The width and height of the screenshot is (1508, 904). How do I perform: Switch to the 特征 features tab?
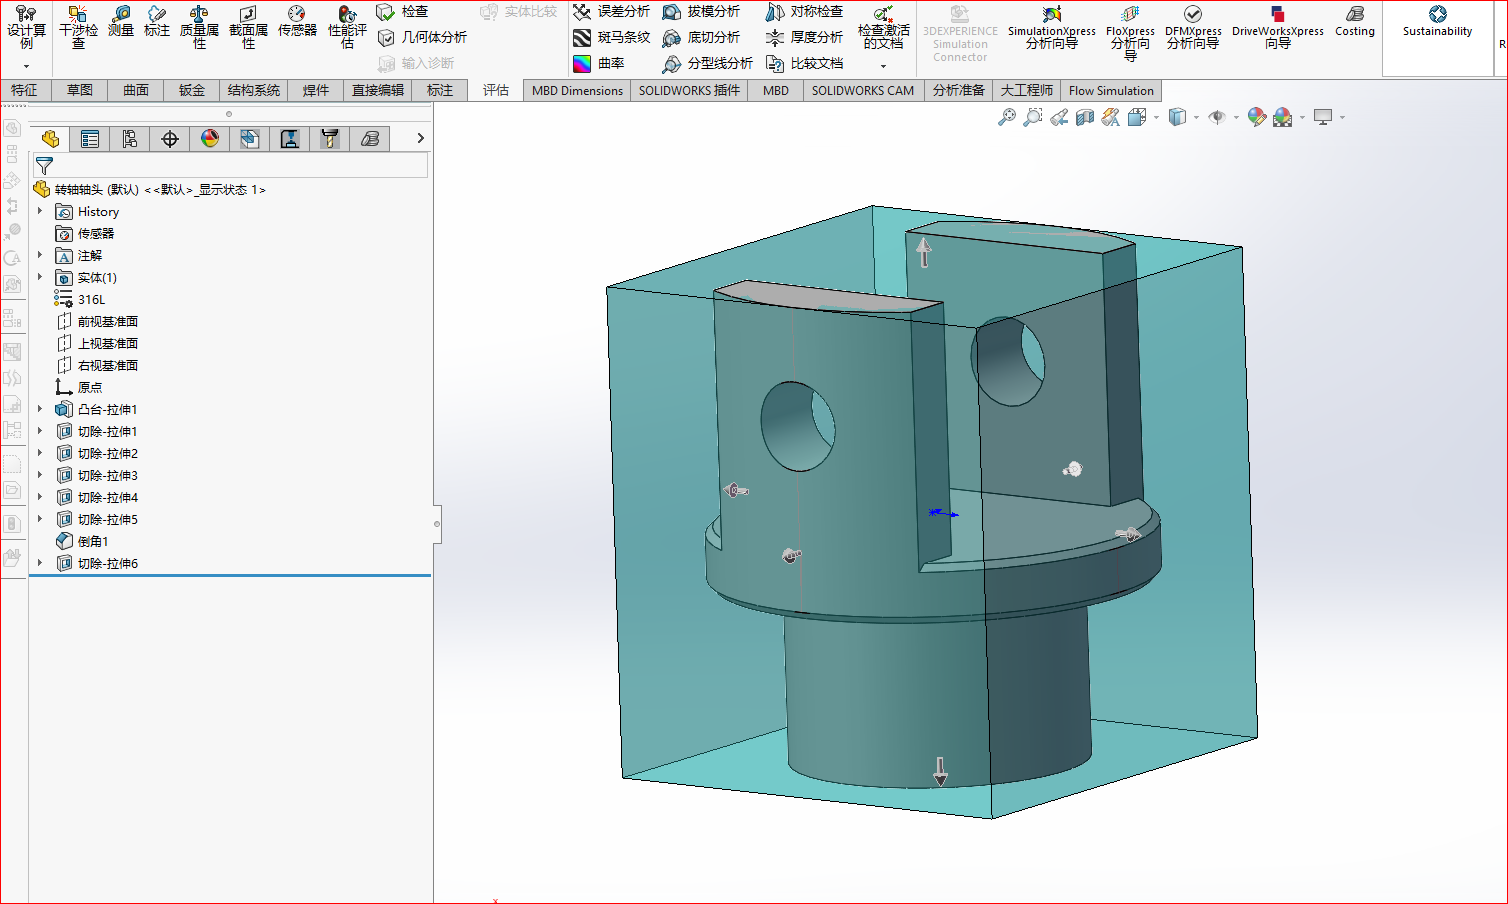pyautogui.click(x=24, y=90)
